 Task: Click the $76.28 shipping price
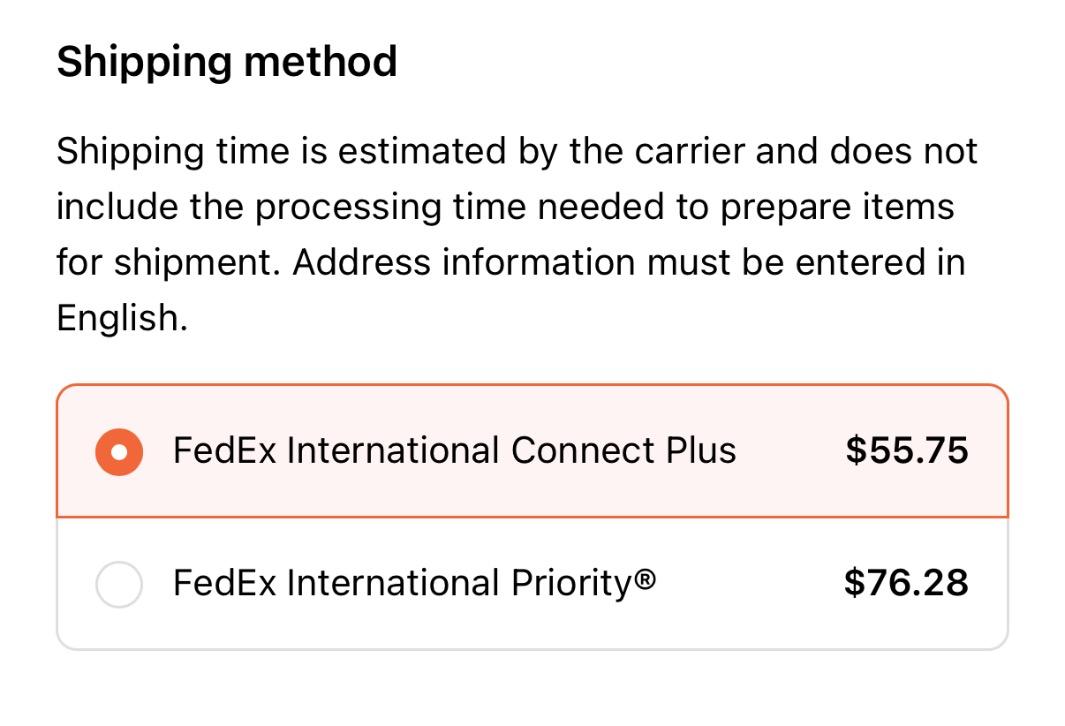[x=906, y=583]
